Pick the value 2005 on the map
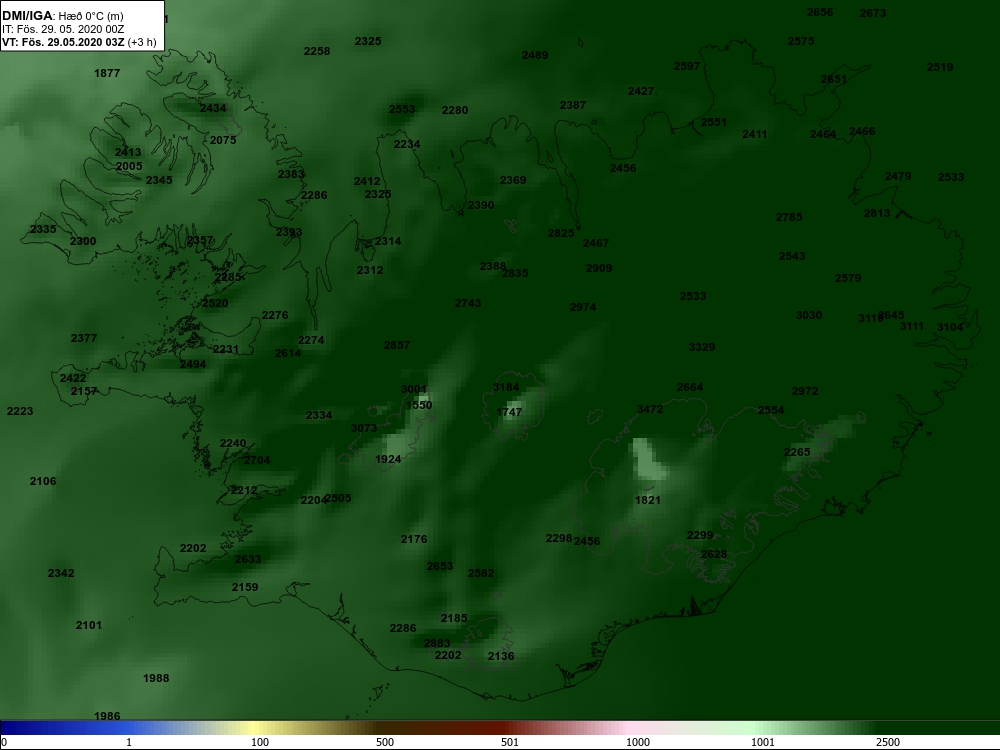 (129, 166)
